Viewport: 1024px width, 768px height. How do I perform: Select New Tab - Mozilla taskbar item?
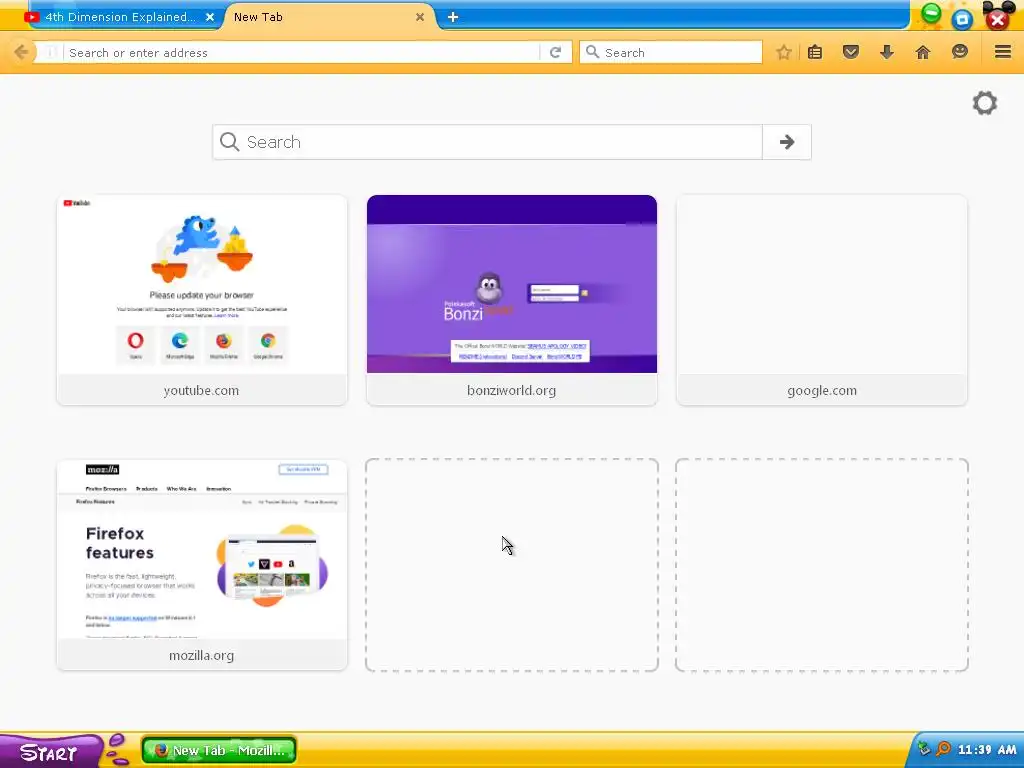219,750
